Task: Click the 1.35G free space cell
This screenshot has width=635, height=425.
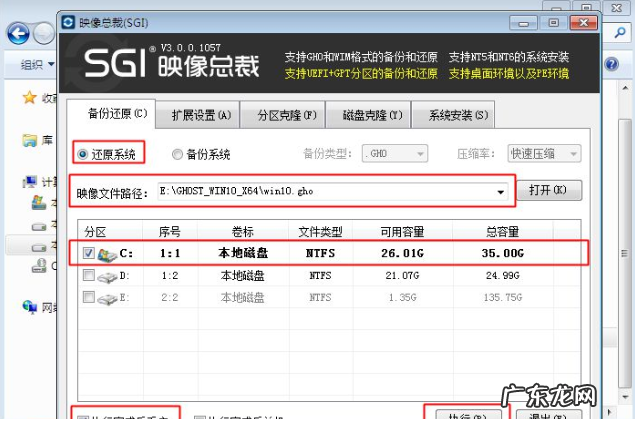Action: tap(402, 297)
